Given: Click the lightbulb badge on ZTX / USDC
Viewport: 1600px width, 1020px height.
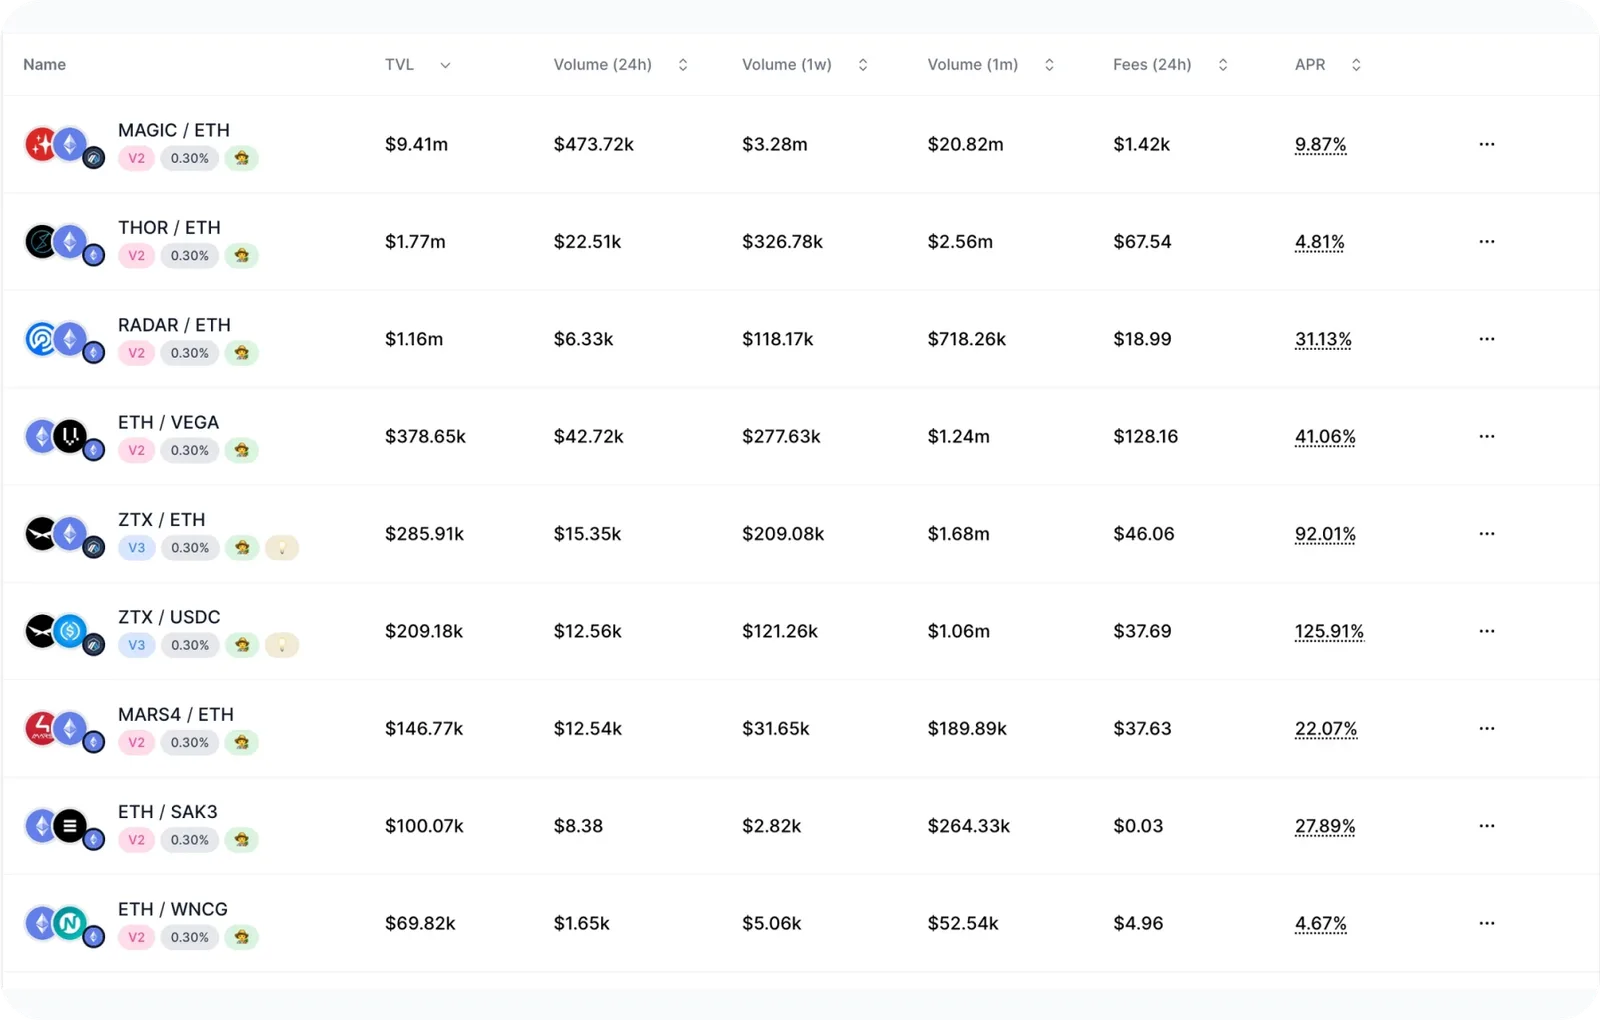Looking at the screenshot, I should tap(282, 645).
